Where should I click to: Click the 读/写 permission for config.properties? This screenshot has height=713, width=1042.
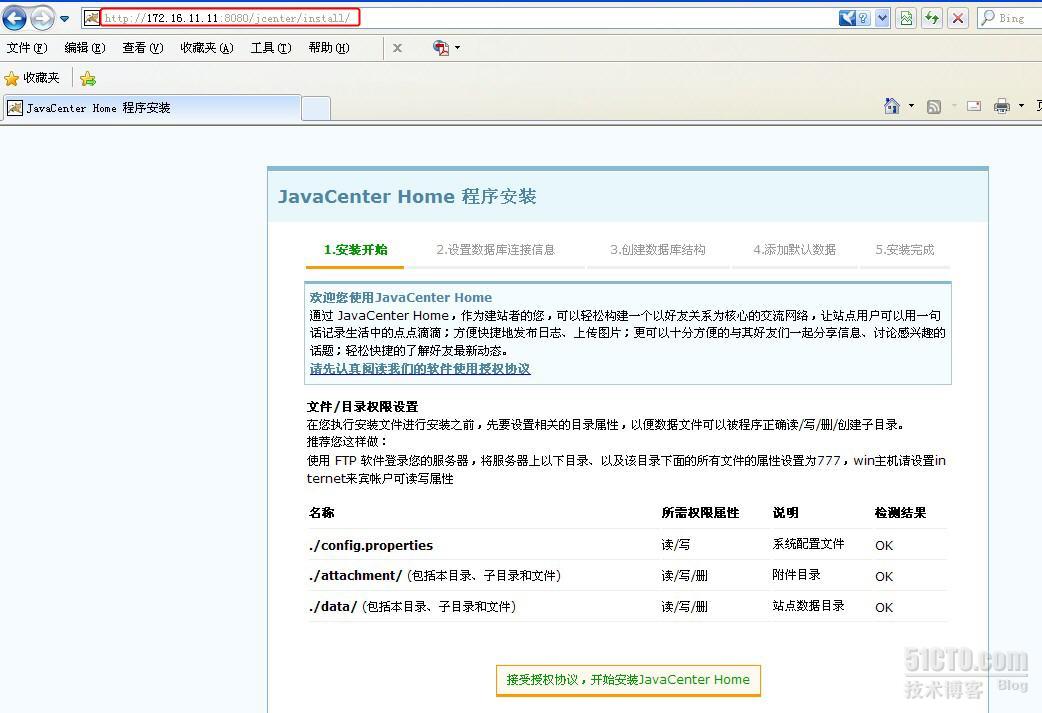point(675,545)
